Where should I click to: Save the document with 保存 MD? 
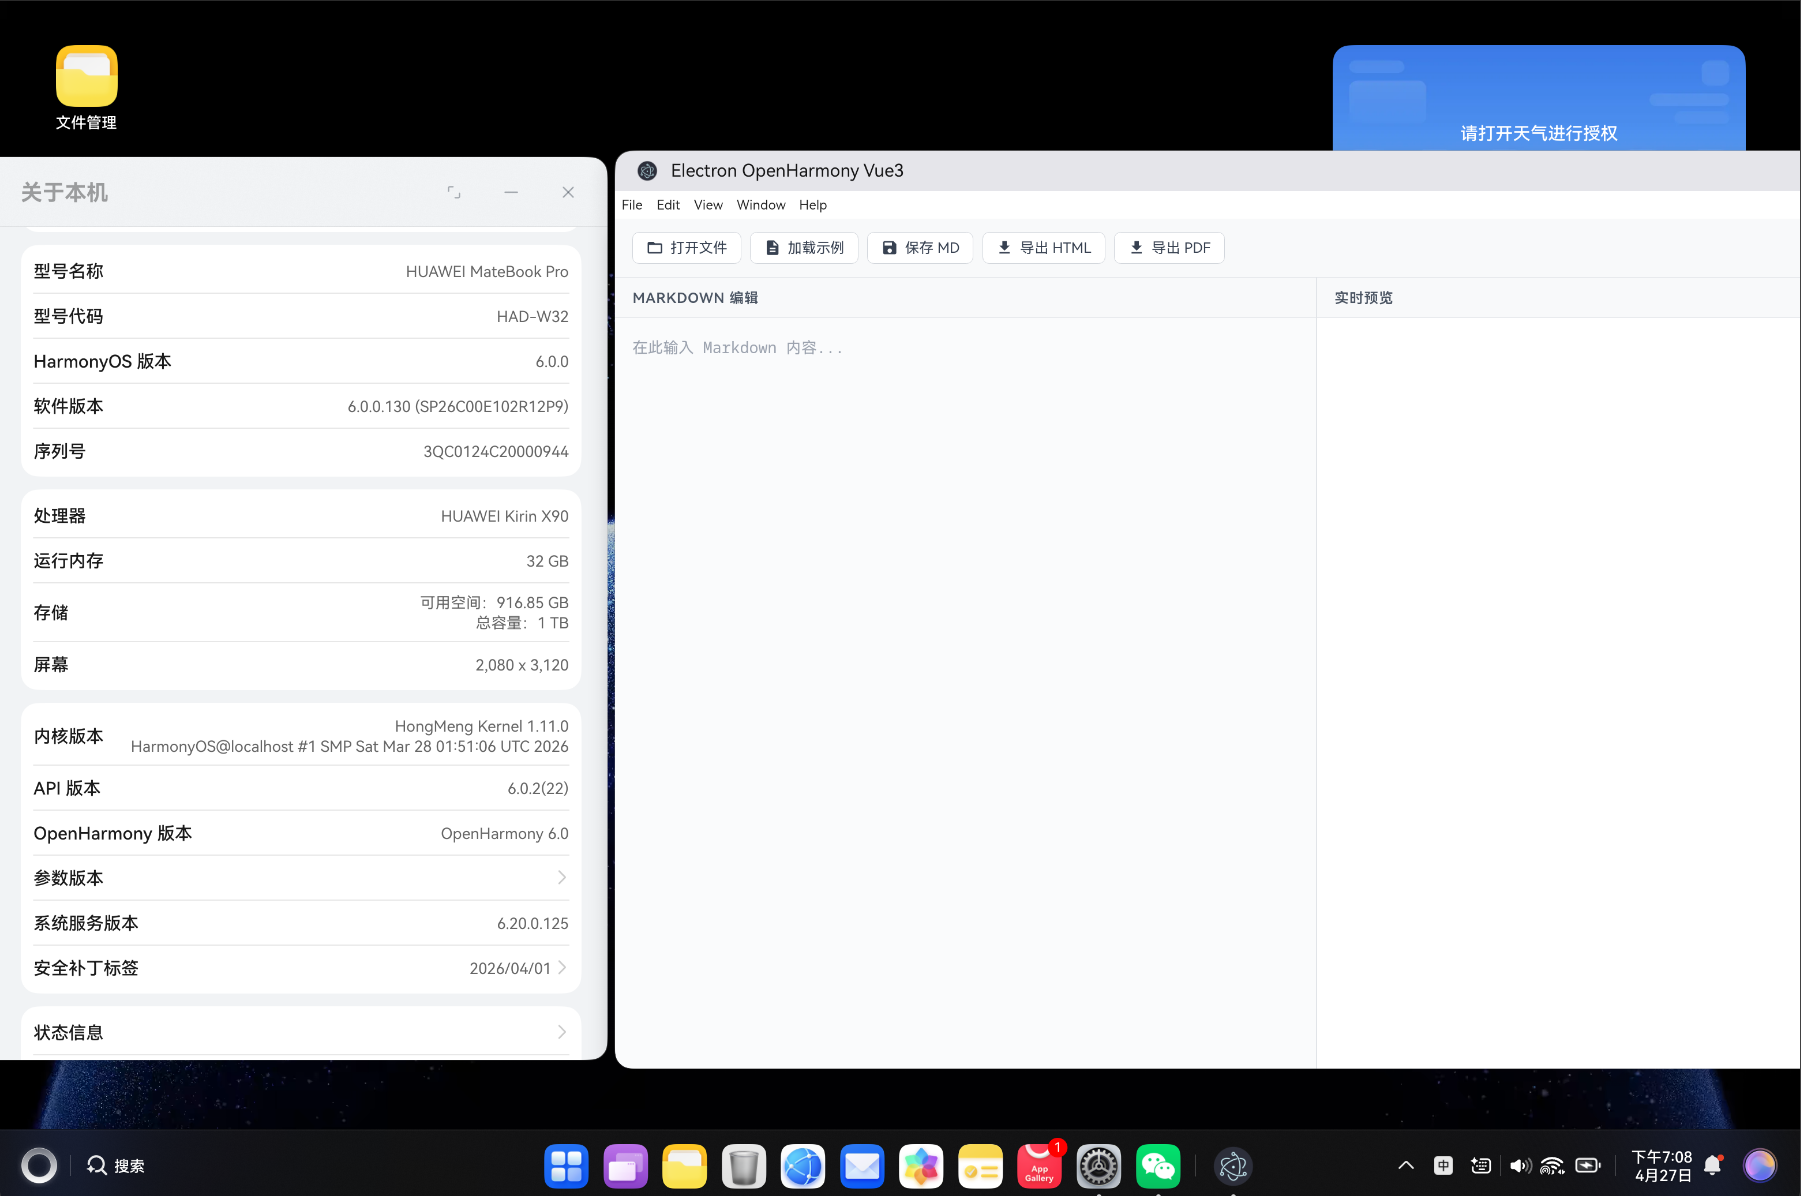(x=920, y=248)
